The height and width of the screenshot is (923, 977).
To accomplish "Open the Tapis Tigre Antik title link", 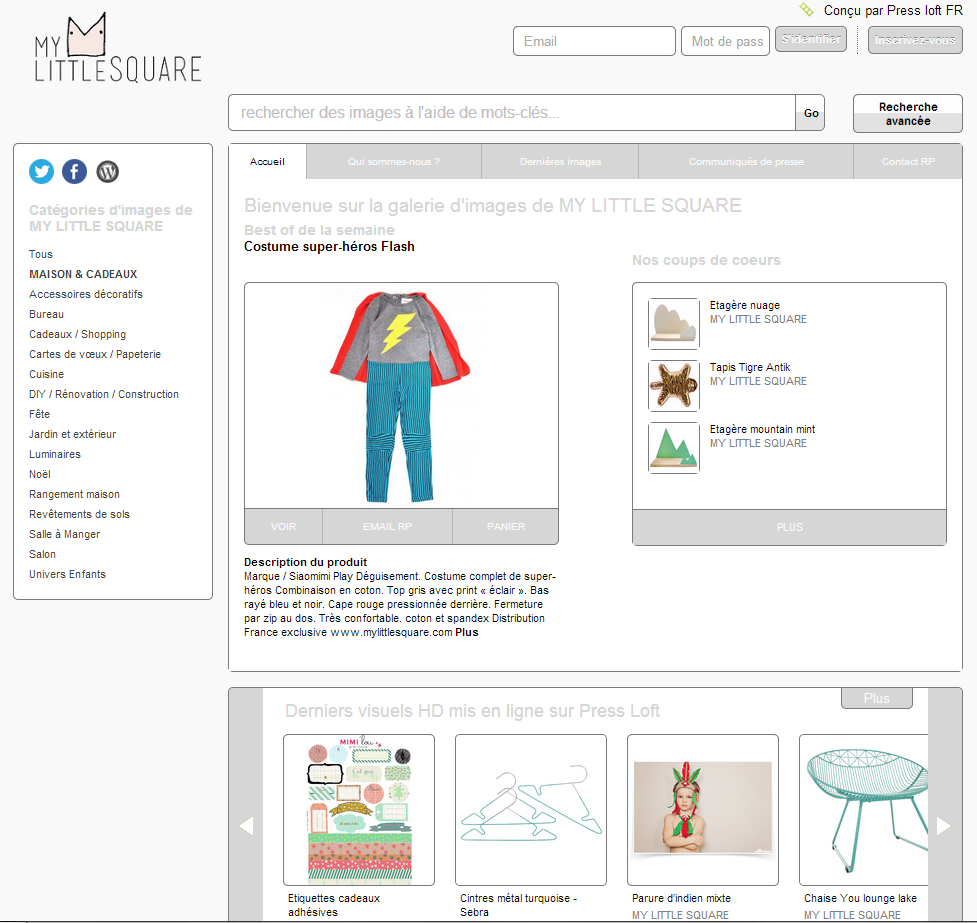I will (x=750, y=367).
